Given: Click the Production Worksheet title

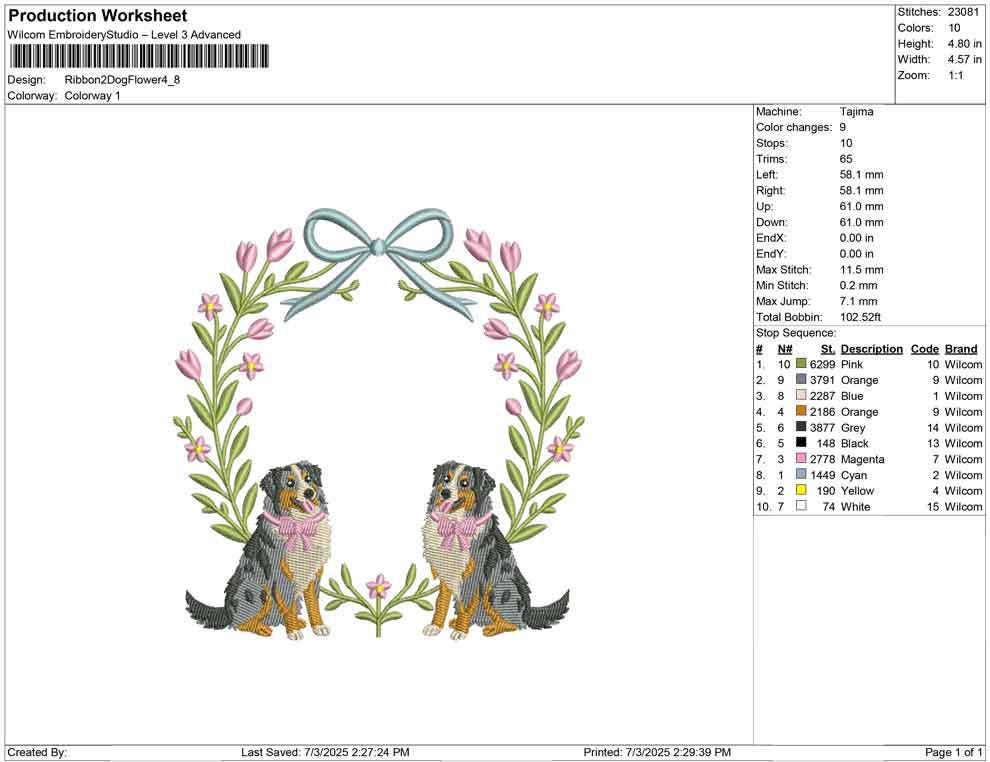Looking at the screenshot, I should pyautogui.click(x=97, y=16).
